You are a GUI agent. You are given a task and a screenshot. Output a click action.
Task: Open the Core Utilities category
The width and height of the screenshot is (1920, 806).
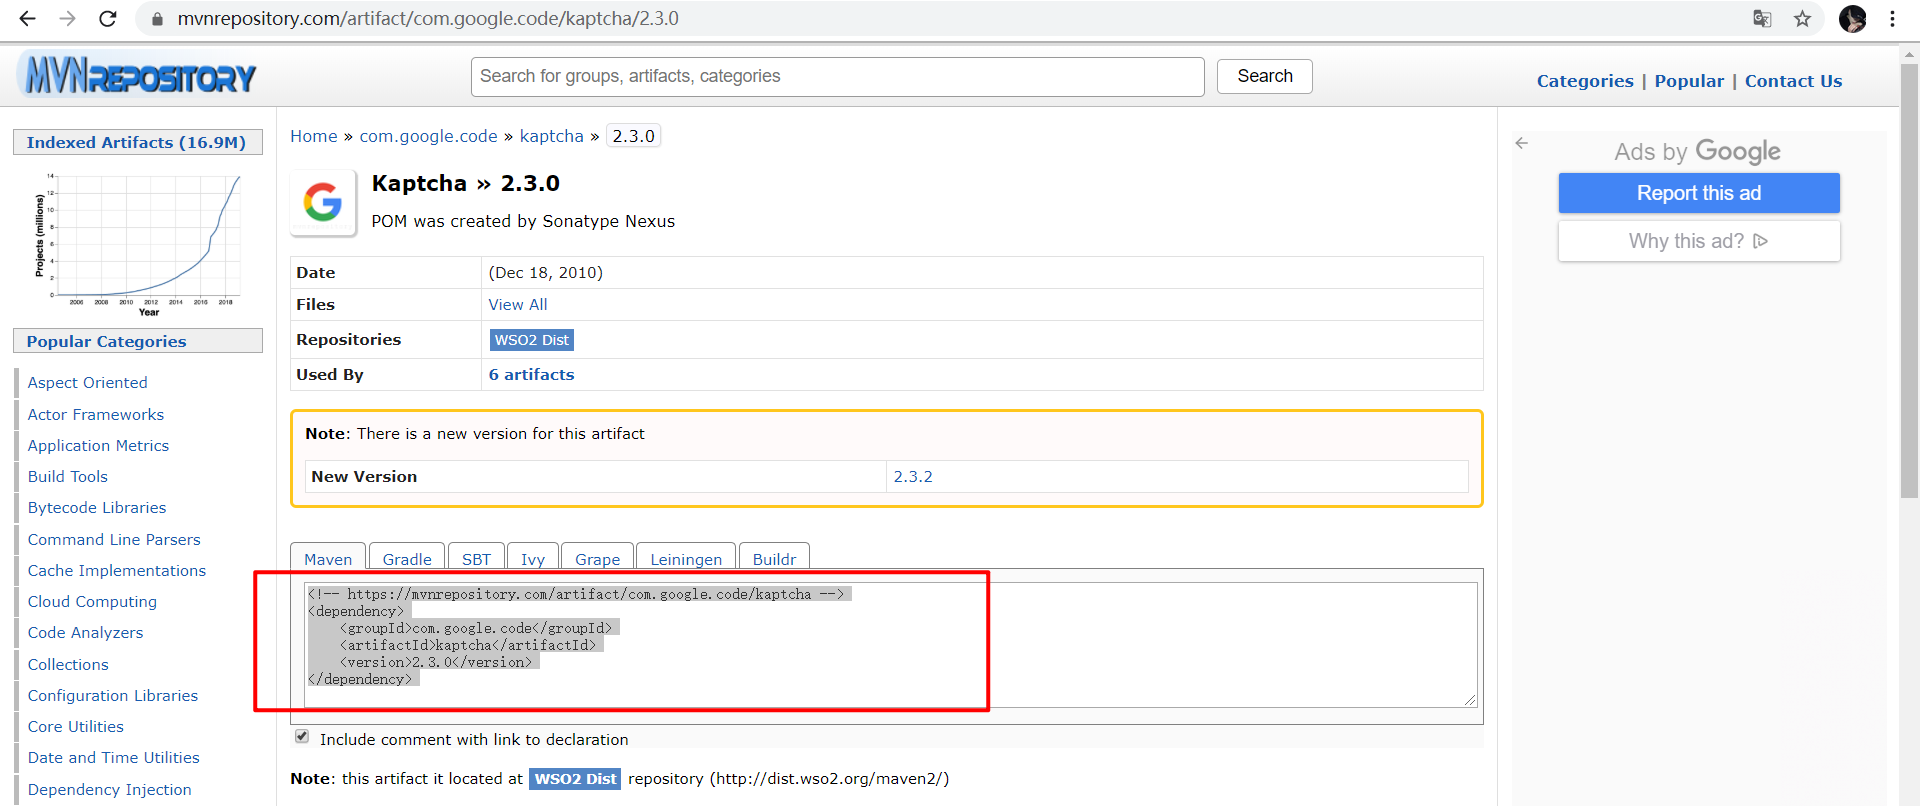coord(75,726)
